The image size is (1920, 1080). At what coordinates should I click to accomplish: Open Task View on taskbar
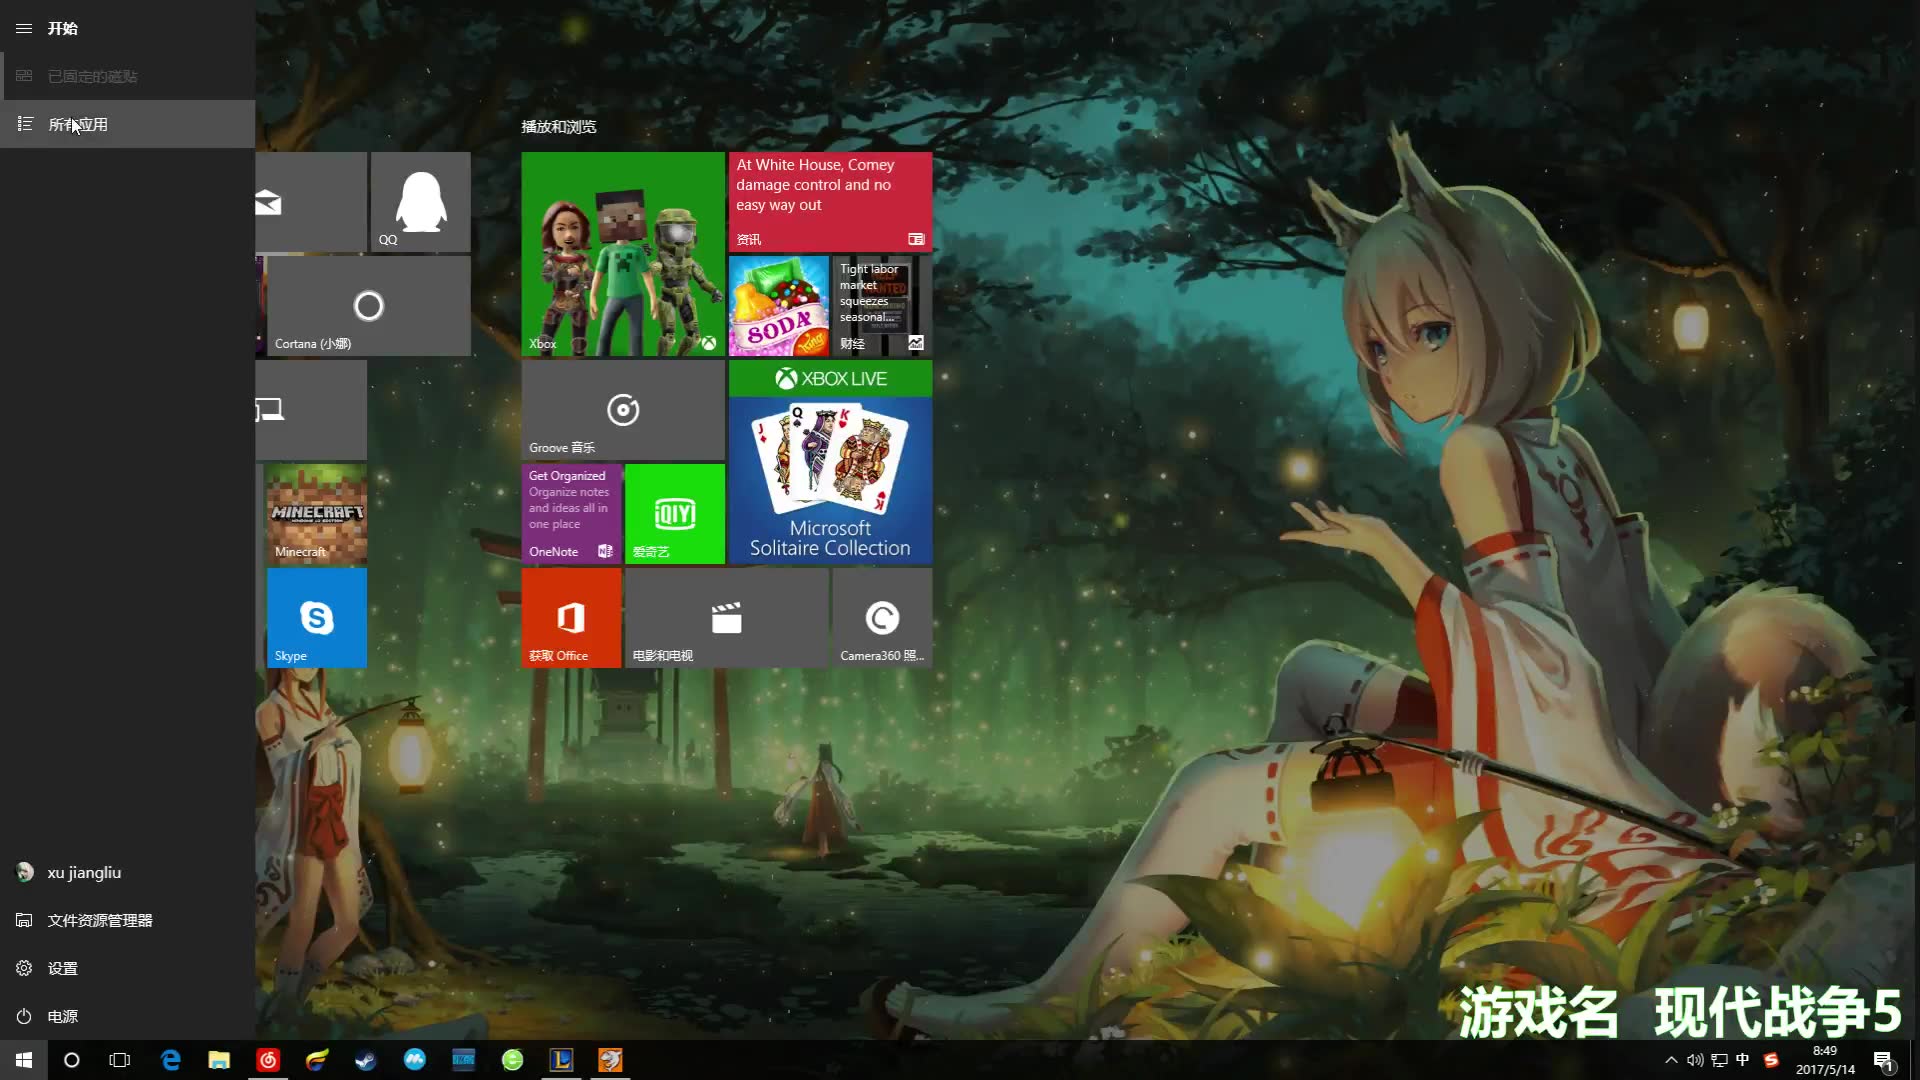(x=120, y=1060)
